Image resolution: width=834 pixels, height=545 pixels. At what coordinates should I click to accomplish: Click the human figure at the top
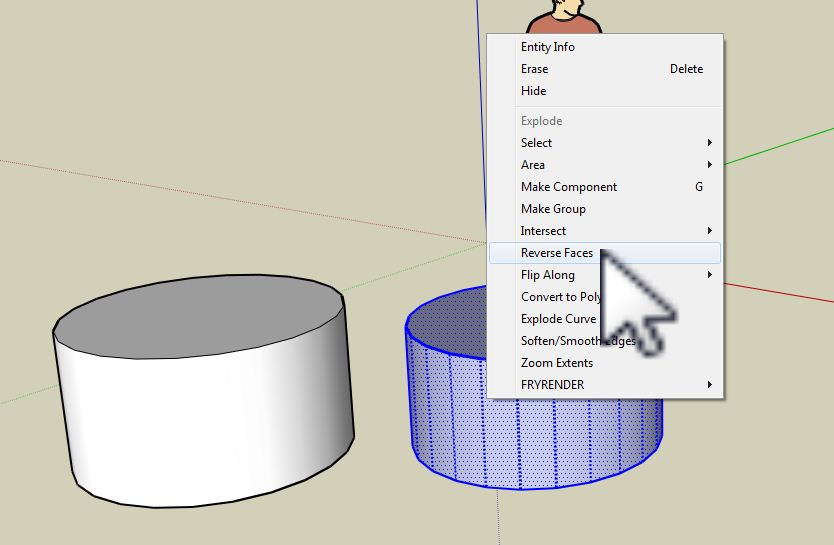[x=565, y=17]
